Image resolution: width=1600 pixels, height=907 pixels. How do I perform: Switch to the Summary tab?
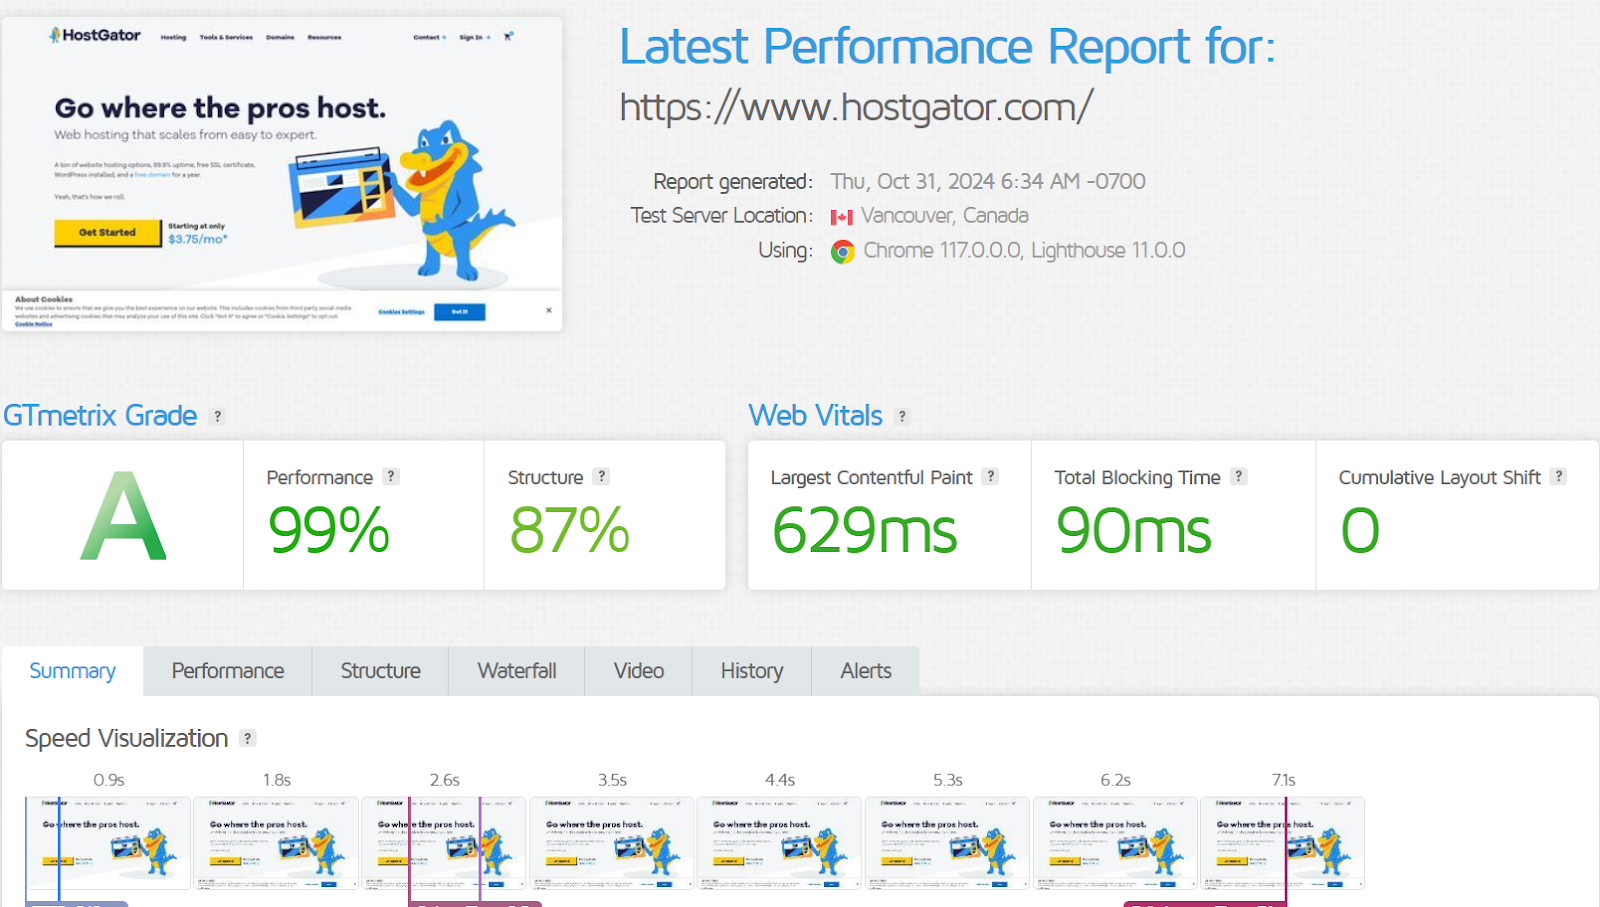pos(73,671)
